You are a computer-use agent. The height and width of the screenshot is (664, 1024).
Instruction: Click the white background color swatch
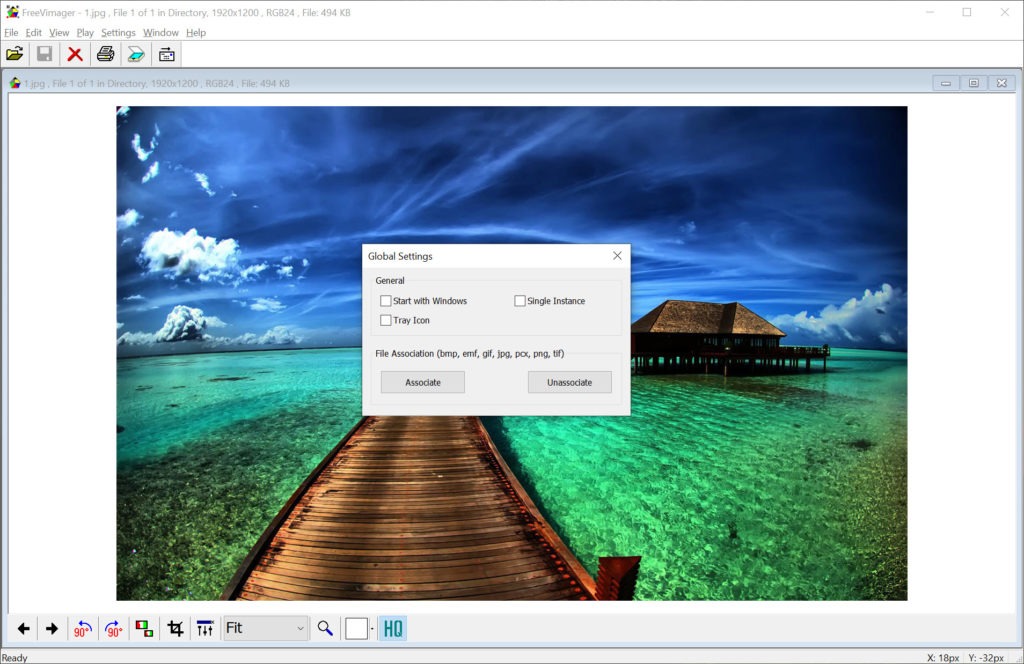point(356,629)
